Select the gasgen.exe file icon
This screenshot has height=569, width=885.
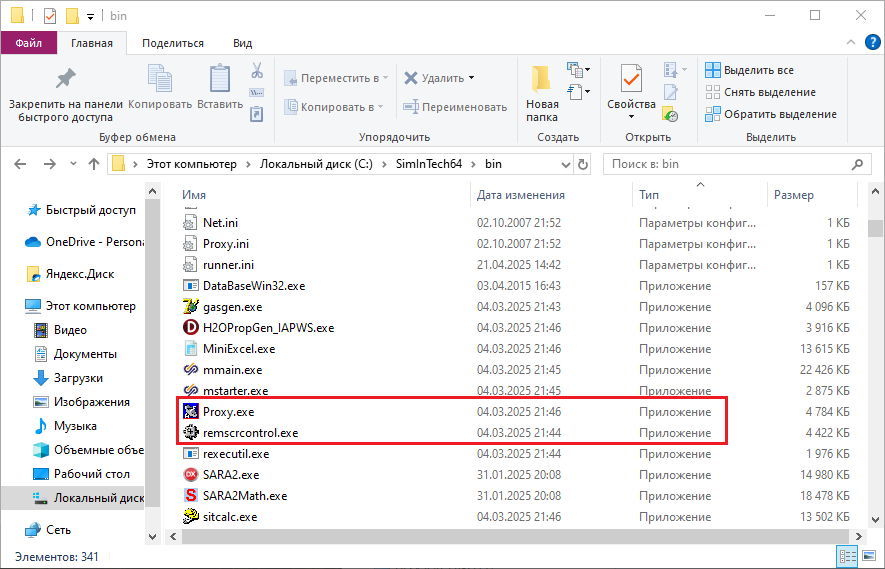191,307
